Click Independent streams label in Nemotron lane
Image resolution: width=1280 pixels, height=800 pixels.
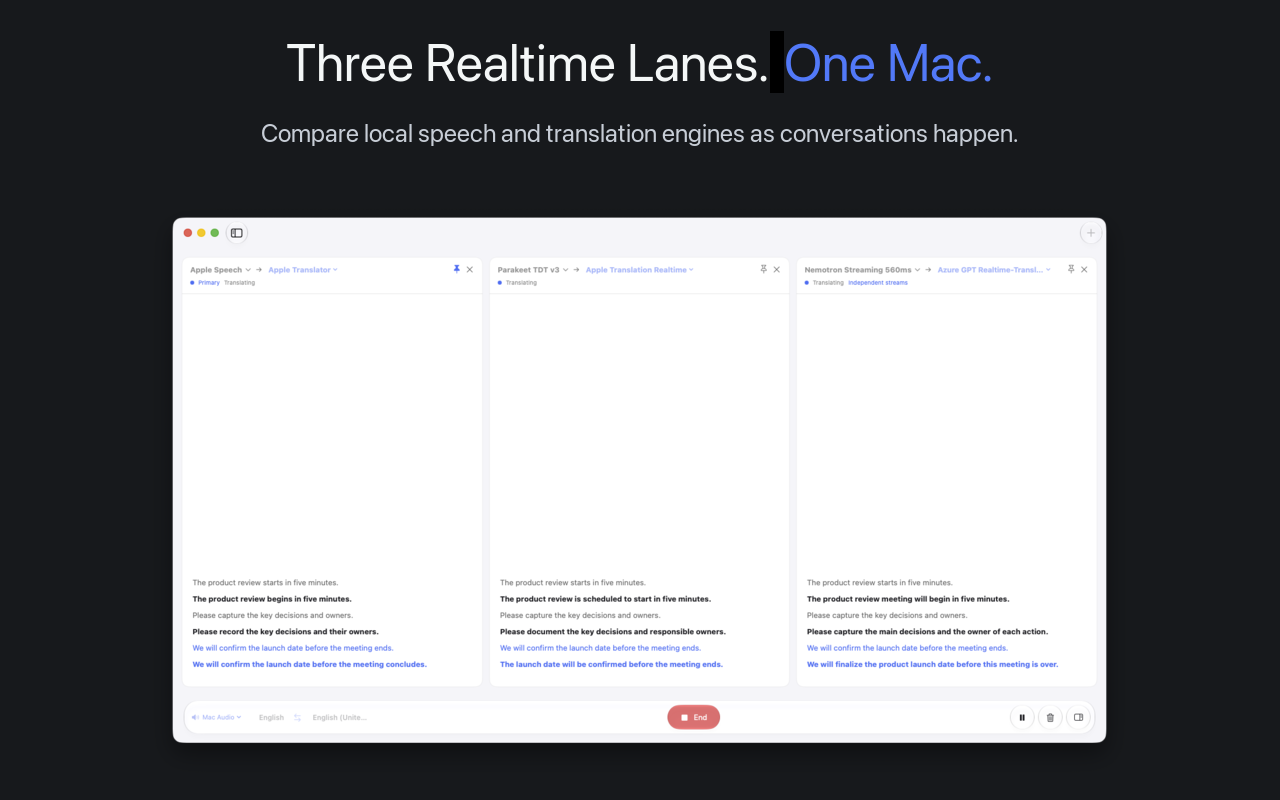[878, 283]
